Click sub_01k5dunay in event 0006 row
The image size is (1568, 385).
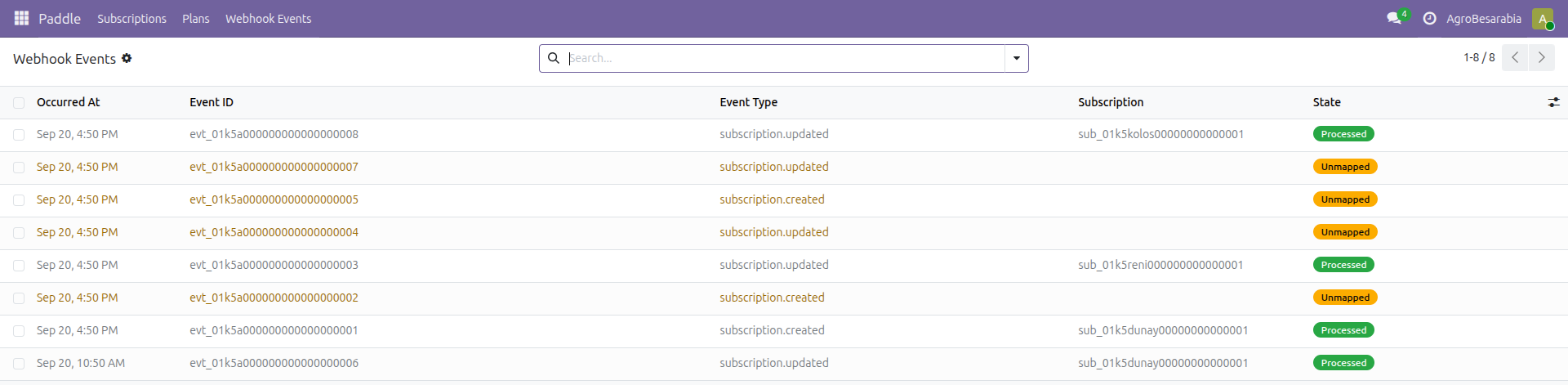click(1163, 363)
